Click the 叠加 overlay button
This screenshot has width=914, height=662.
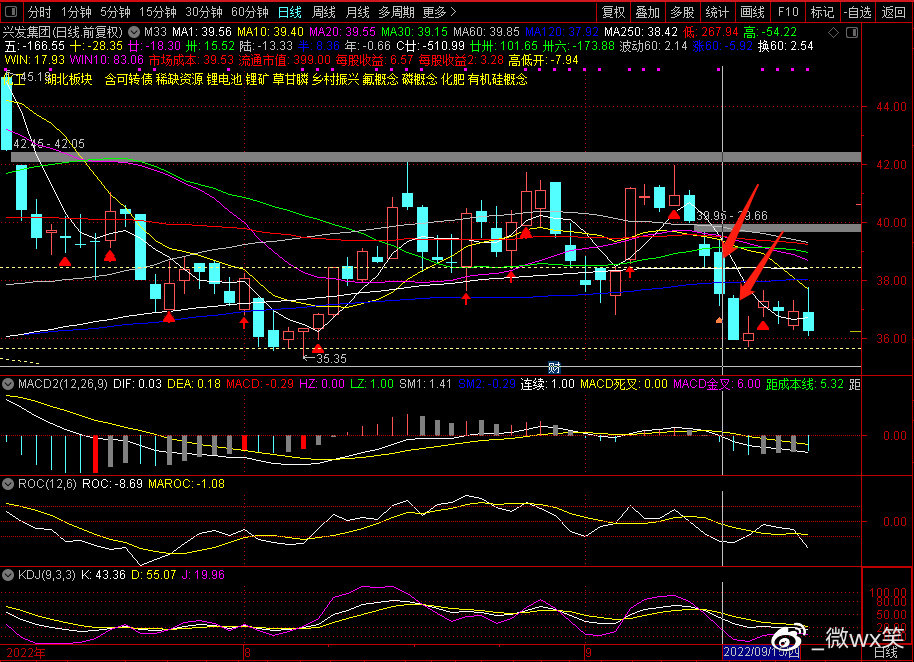[x=647, y=13]
